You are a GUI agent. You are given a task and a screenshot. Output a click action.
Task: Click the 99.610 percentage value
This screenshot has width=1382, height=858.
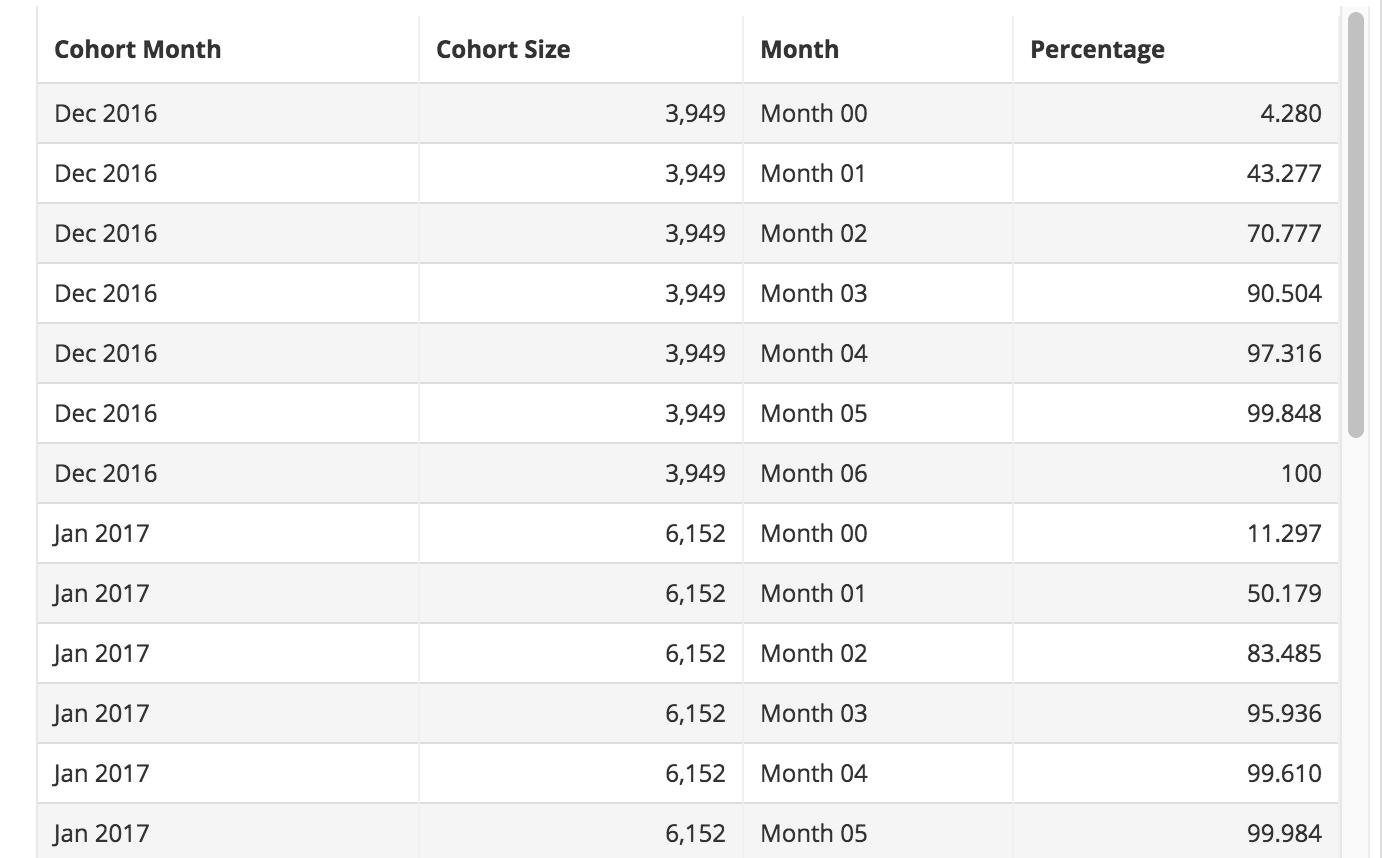coord(1284,774)
